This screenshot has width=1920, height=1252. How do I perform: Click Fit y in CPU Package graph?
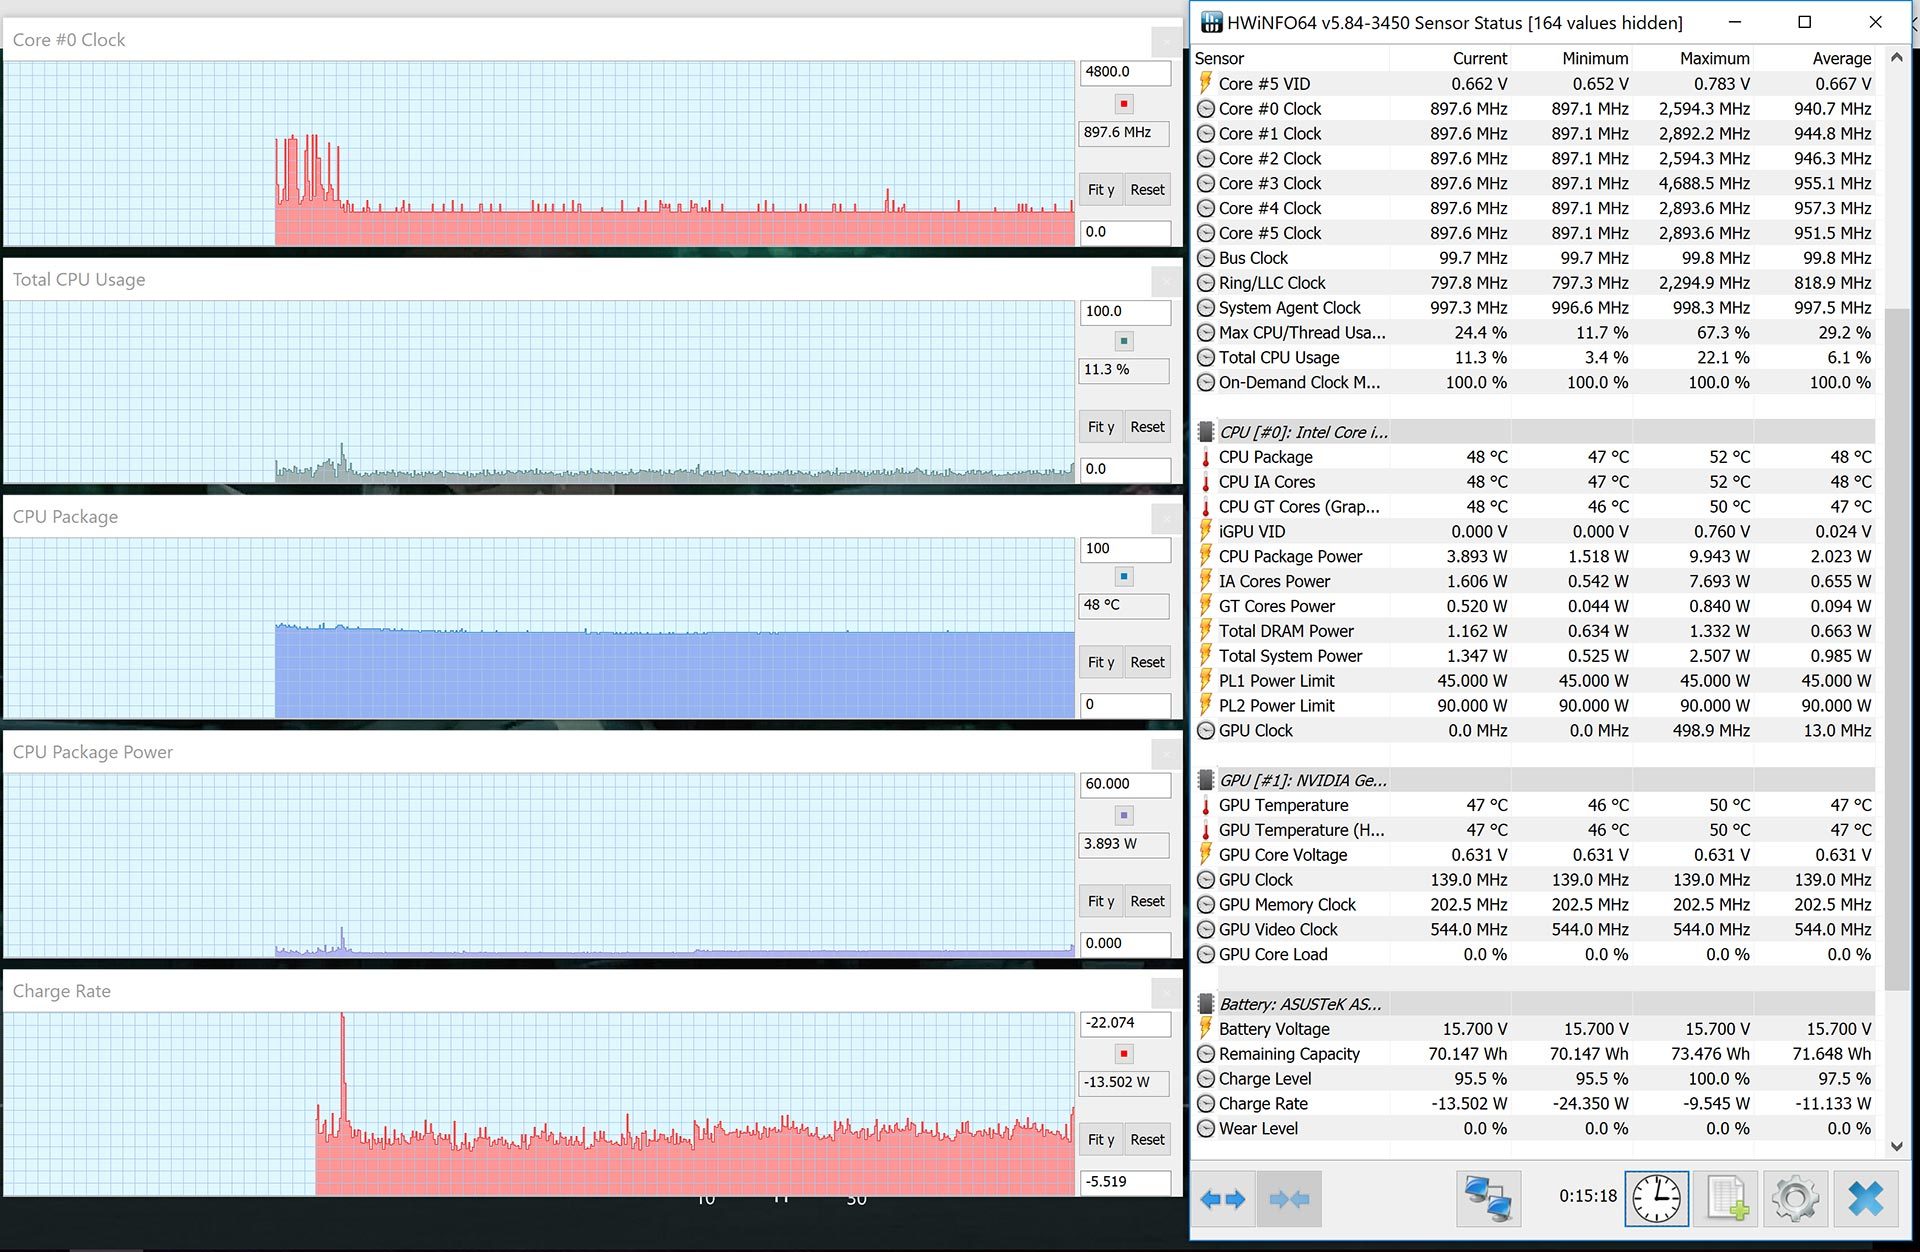point(1101,662)
